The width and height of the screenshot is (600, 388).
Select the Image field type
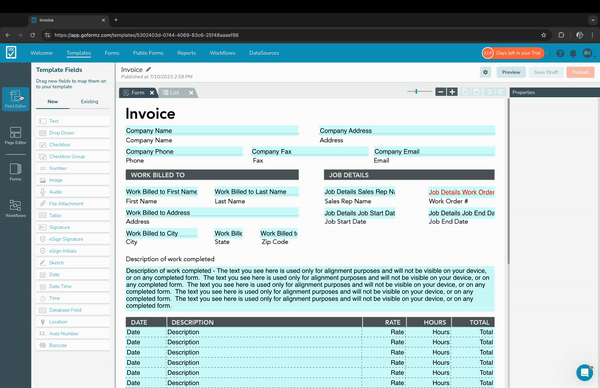[x=73, y=180]
